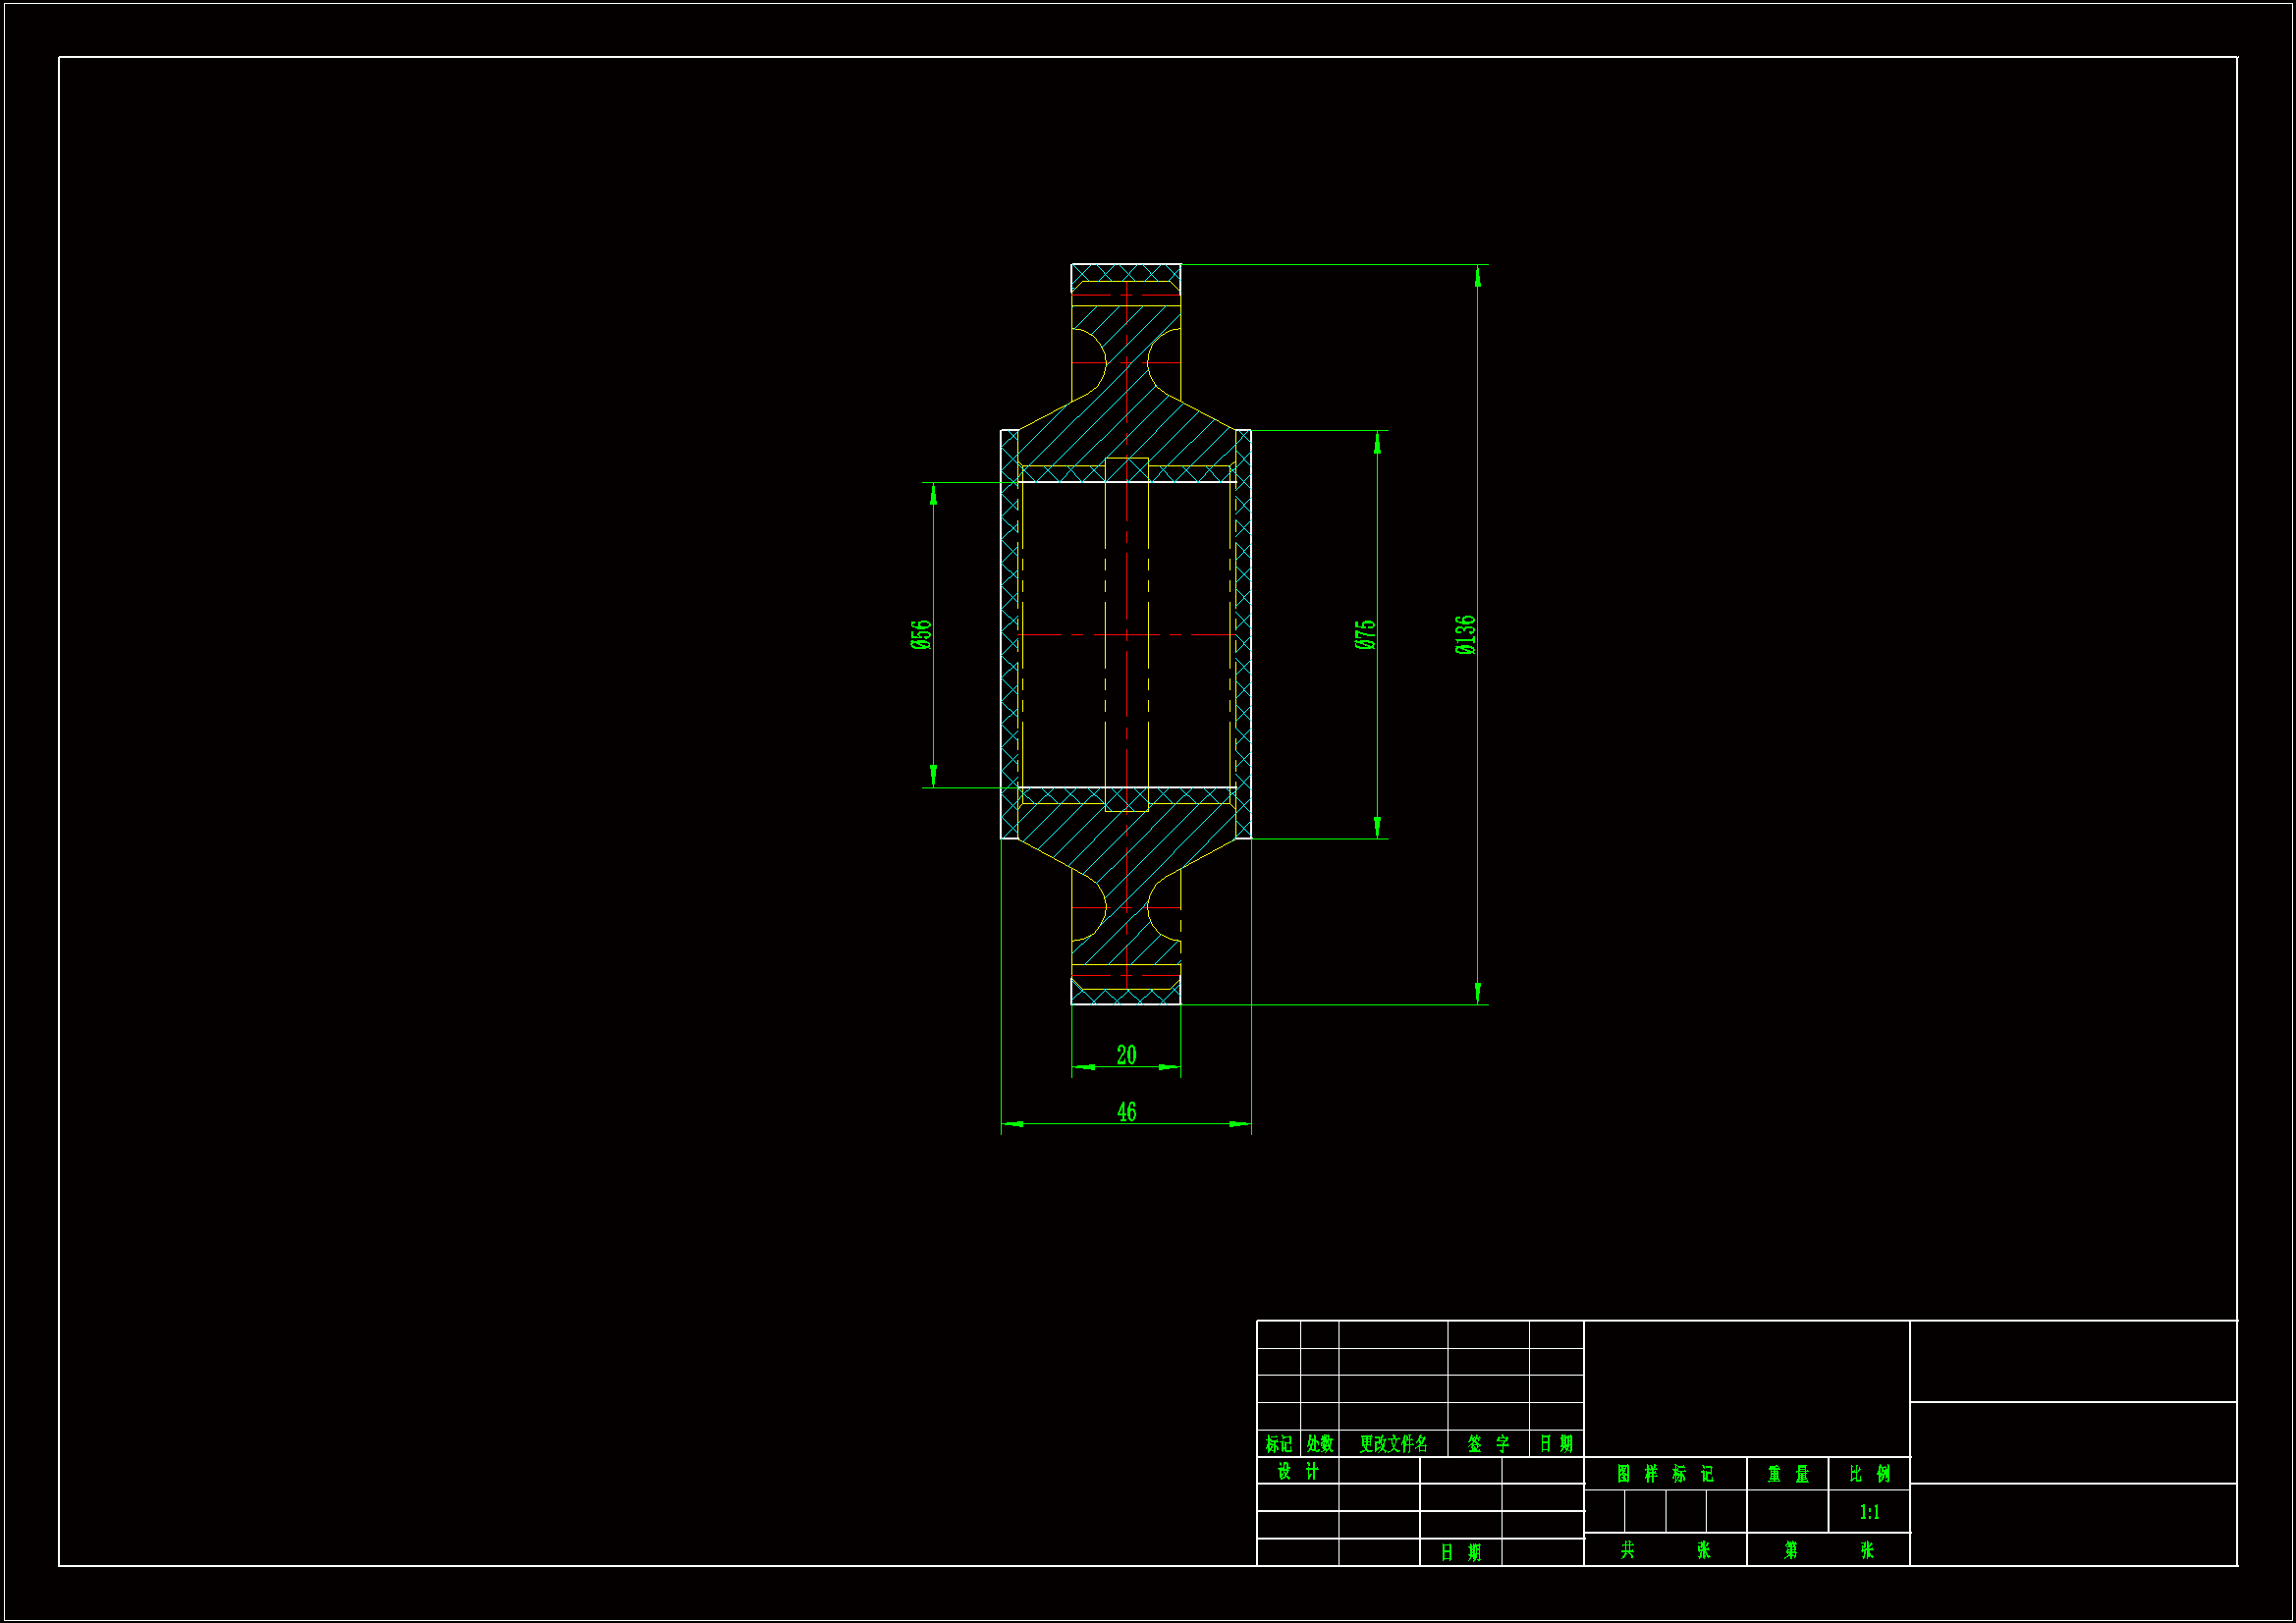Click the 日期 label in bottom row
The image size is (2296, 1623).
tap(1460, 1553)
